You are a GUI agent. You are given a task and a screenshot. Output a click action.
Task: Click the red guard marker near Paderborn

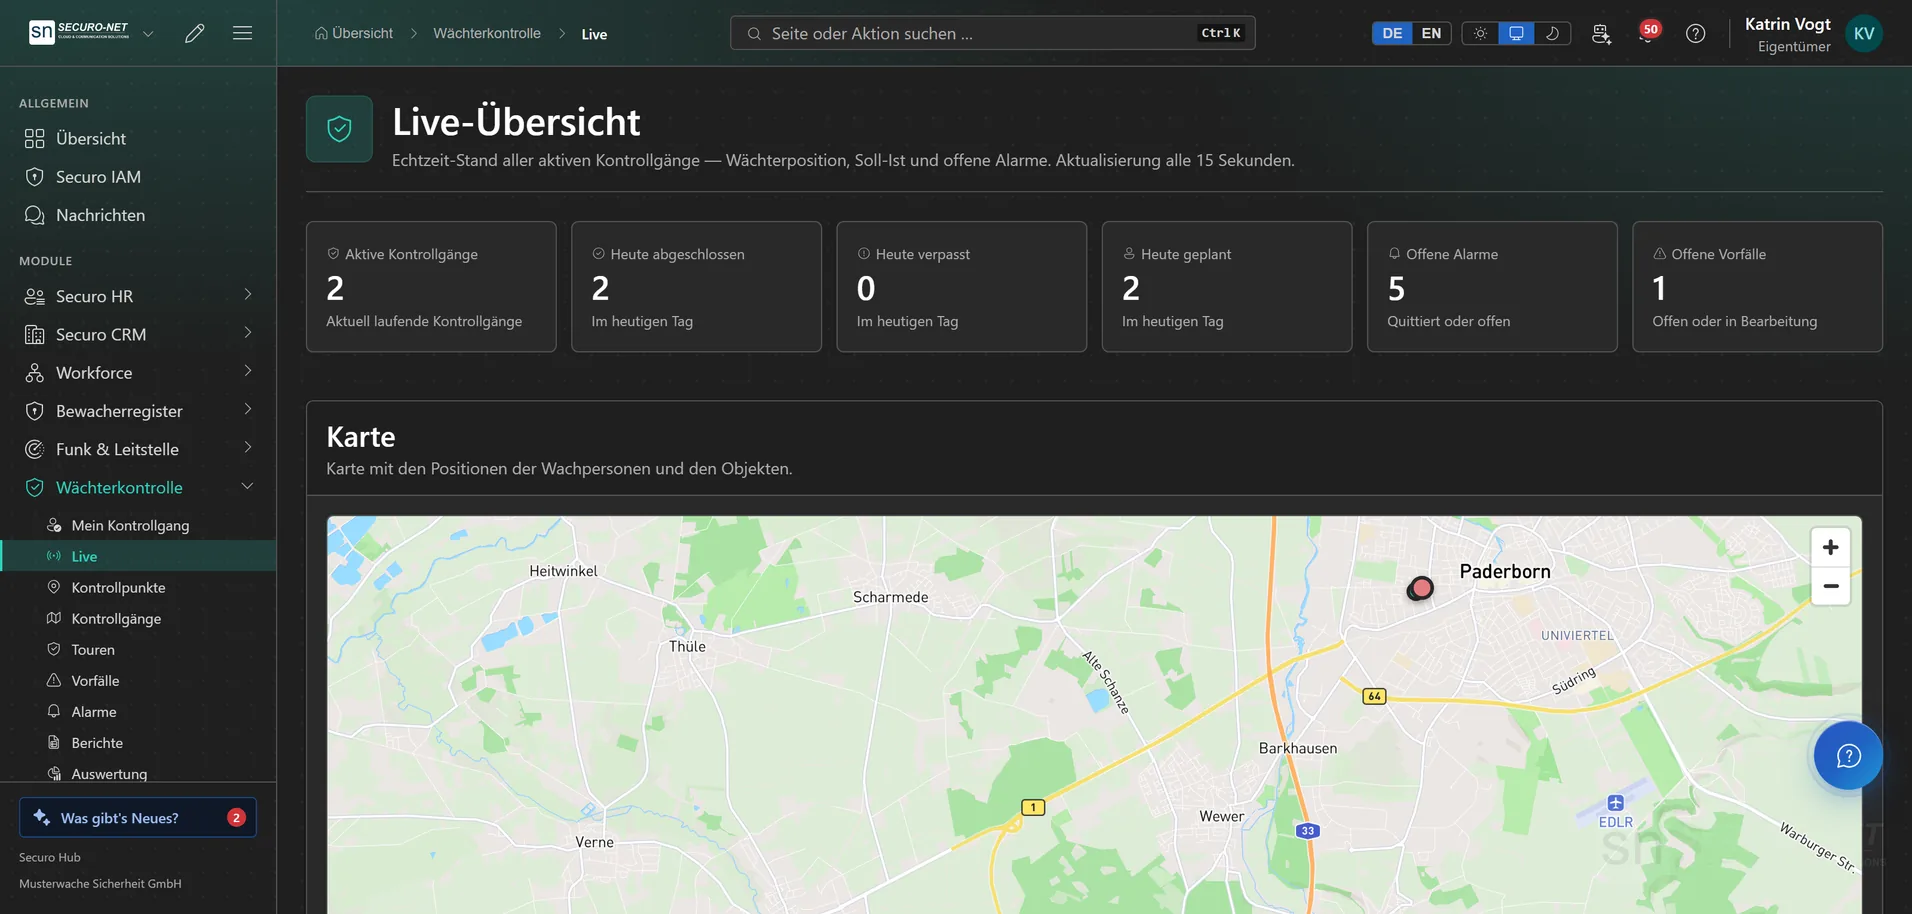(1420, 588)
